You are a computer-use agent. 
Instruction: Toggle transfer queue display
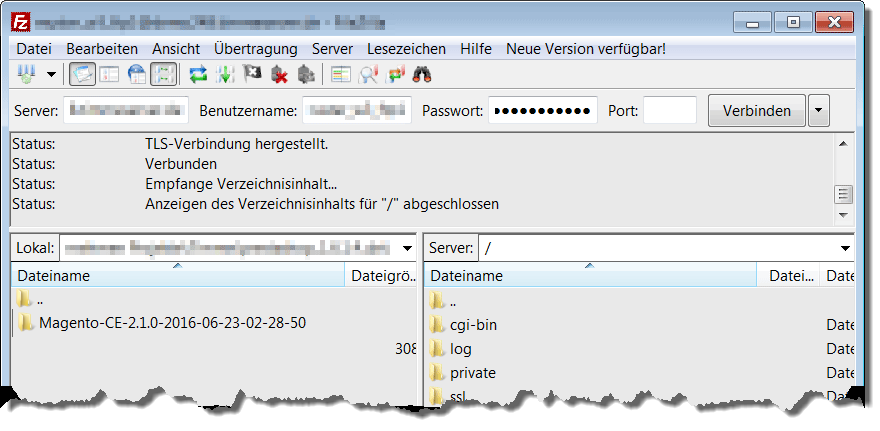point(163,74)
